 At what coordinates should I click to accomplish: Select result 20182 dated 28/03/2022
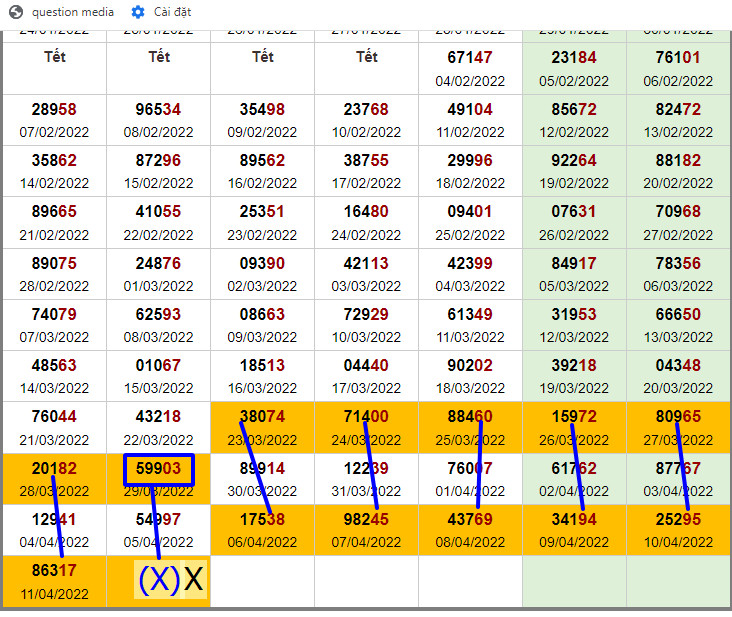(54, 478)
